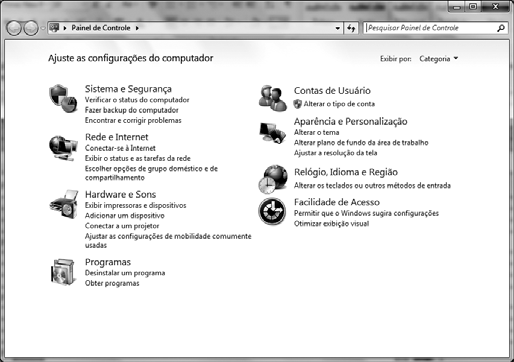The image size is (514, 362).
Task: Open Conectar-se à Internet link
Action: tap(120, 148)
